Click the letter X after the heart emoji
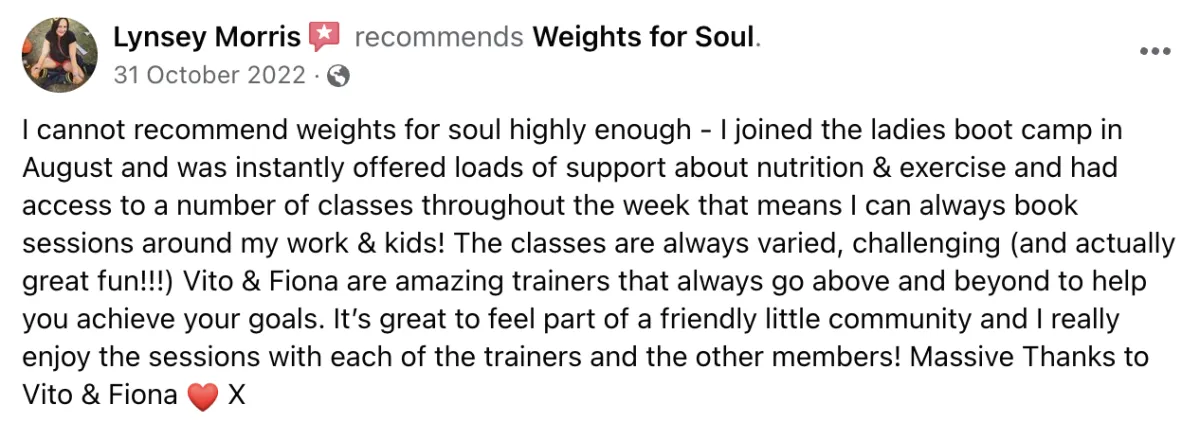The height and width of the screenshot is (422, 1200). pyautogui.click(x=236, y=395)
